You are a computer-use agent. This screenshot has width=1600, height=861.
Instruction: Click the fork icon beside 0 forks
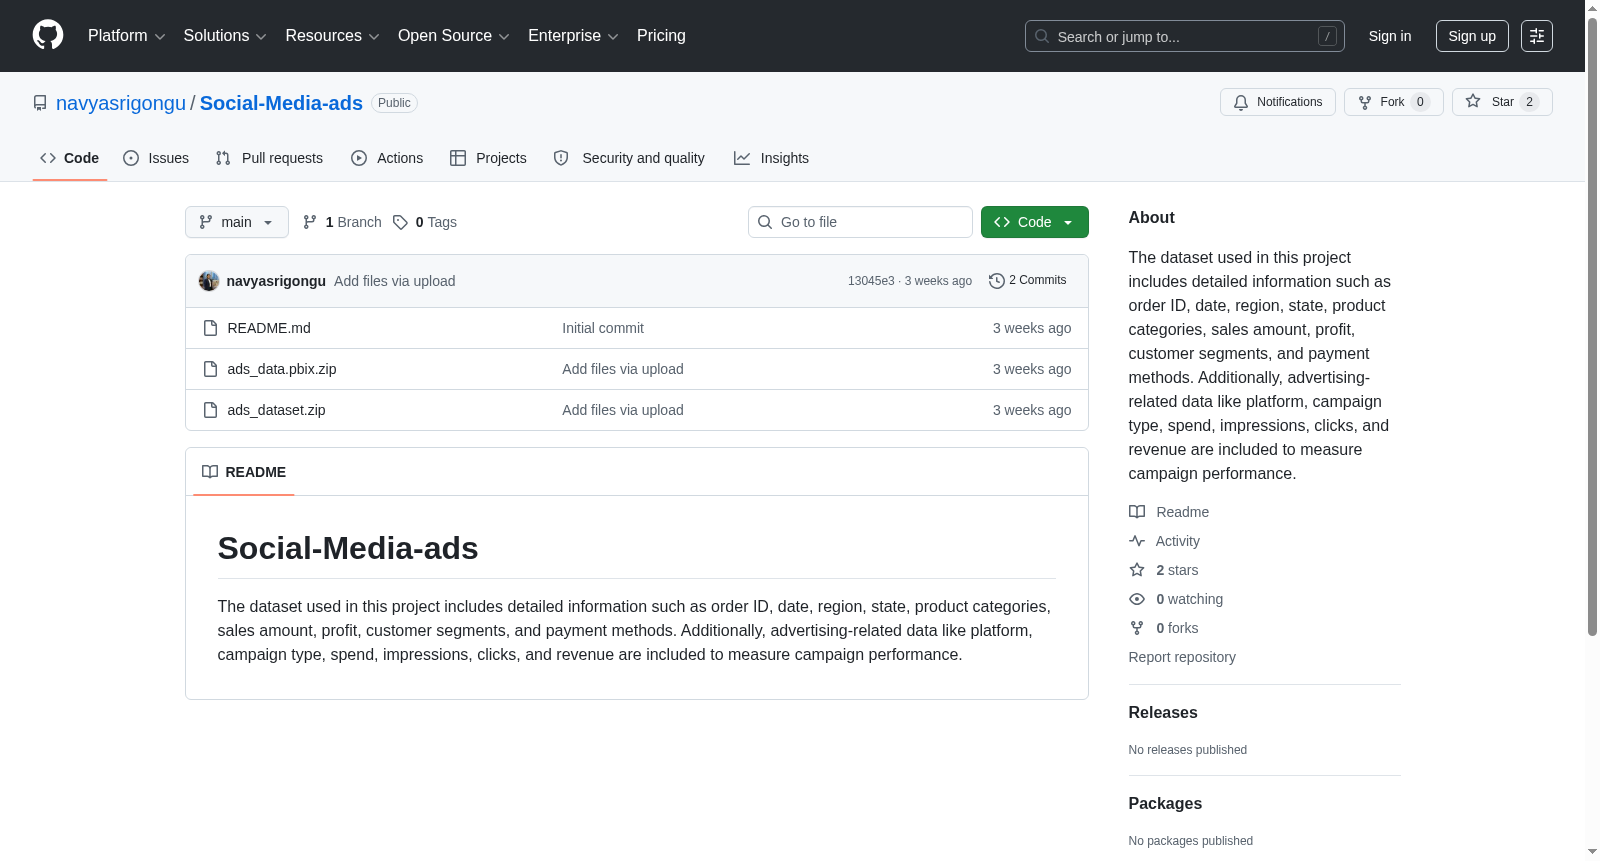(1137, 628)
